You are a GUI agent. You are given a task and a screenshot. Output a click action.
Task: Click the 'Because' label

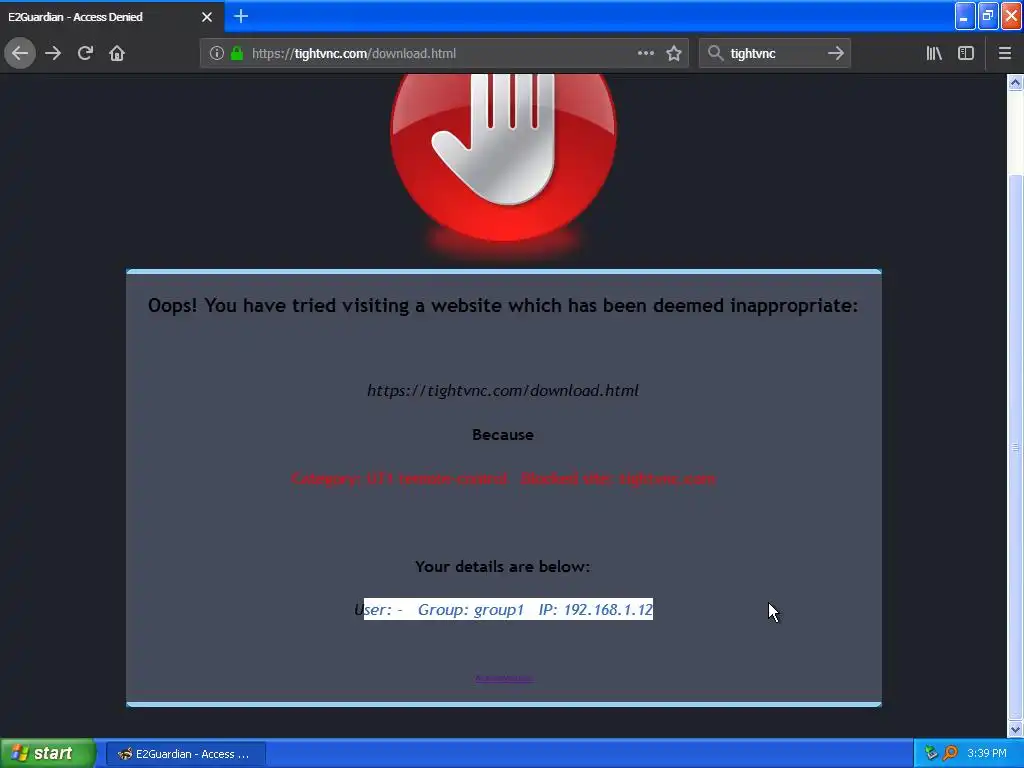pyautogui.click(x=503, y=435)
